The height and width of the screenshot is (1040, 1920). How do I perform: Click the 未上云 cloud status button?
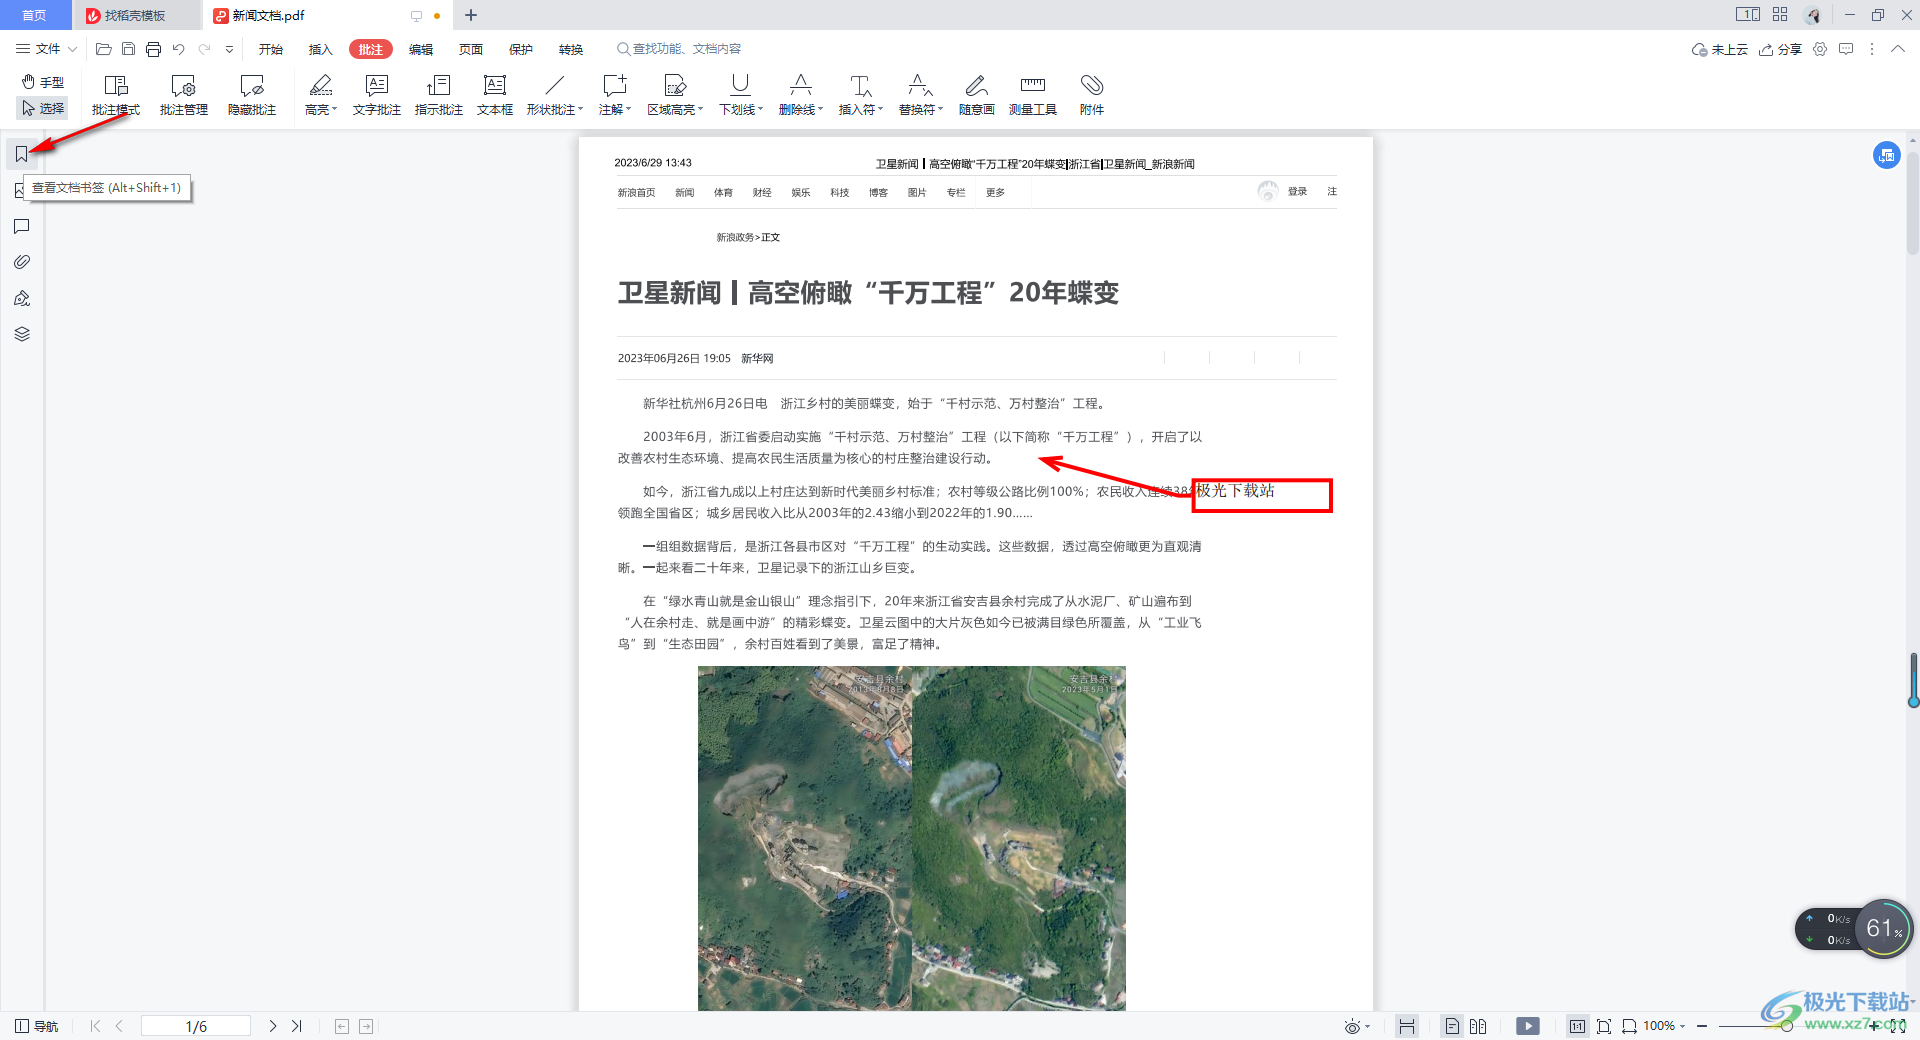coord(1720,49)
